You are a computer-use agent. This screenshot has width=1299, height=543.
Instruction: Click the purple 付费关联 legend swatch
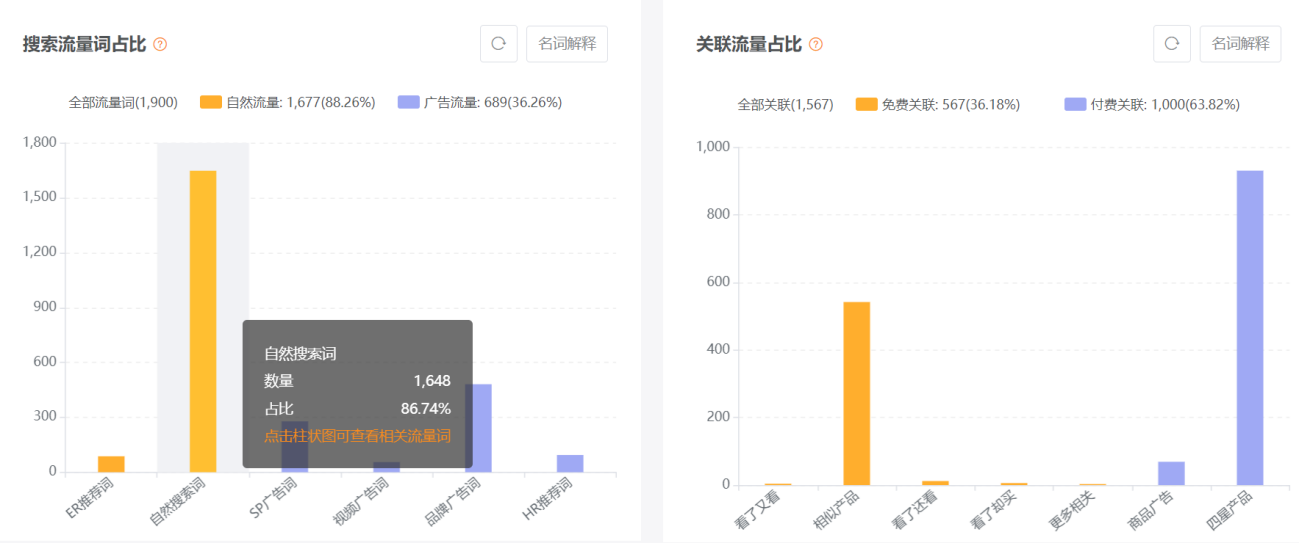coord(1075,104)
